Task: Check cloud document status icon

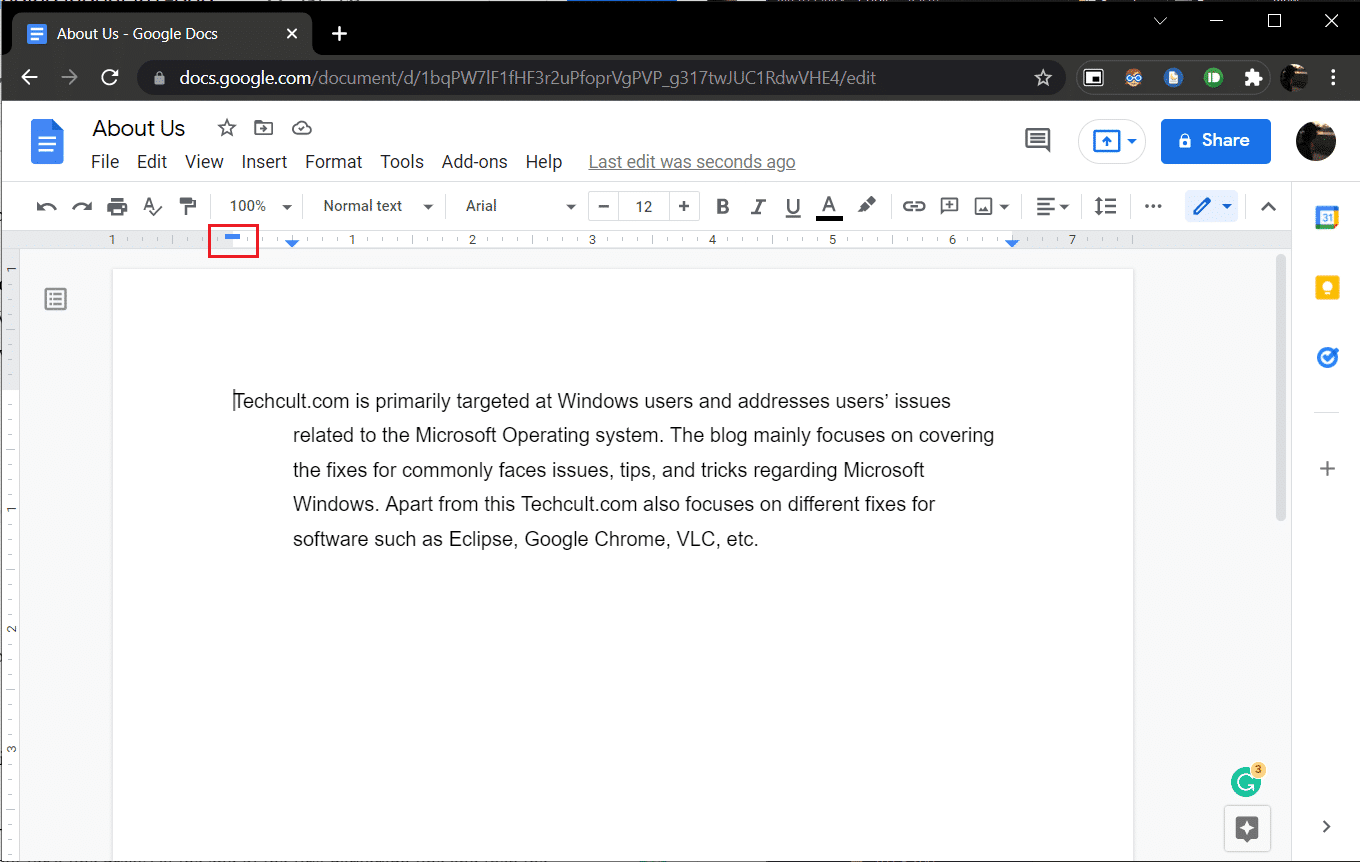Action: tap(302, 128)
